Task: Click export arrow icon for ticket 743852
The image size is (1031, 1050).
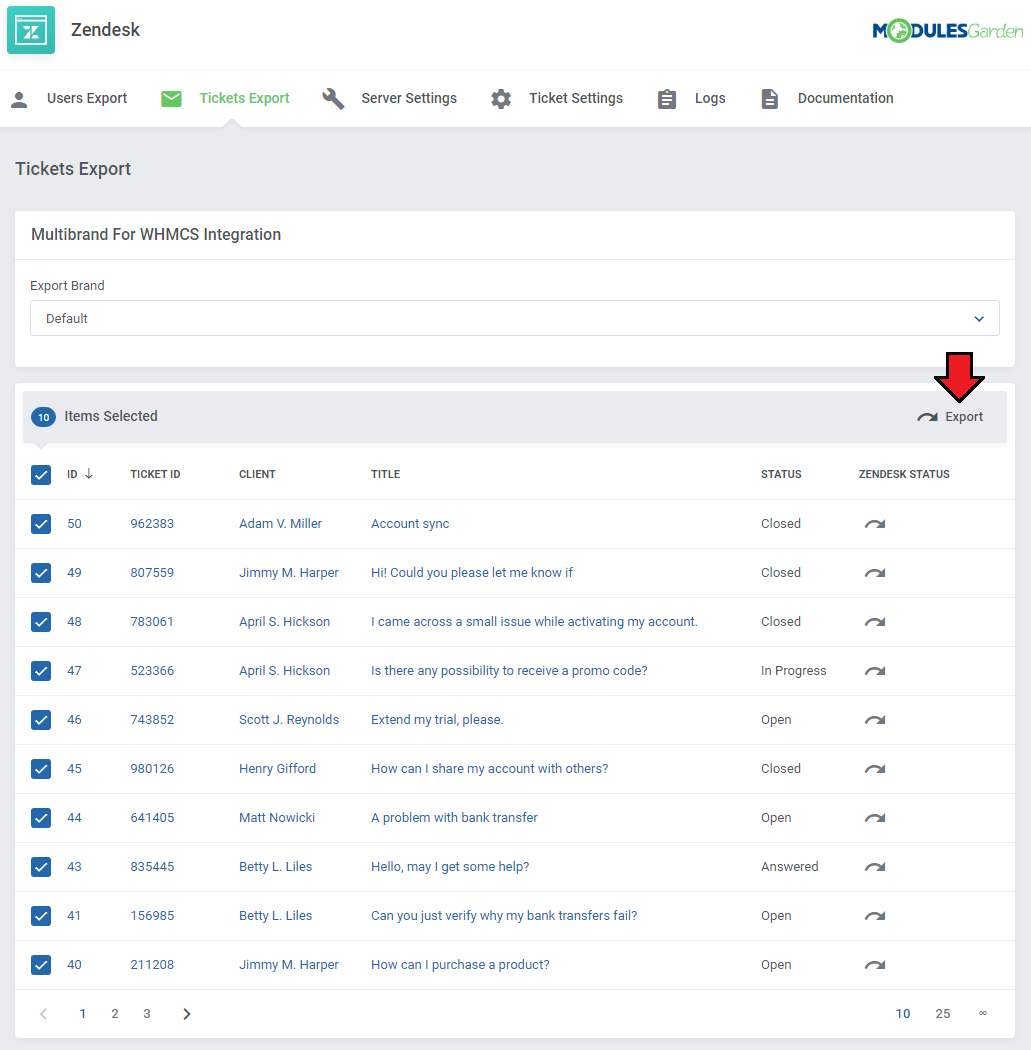Action: point(875,721)
